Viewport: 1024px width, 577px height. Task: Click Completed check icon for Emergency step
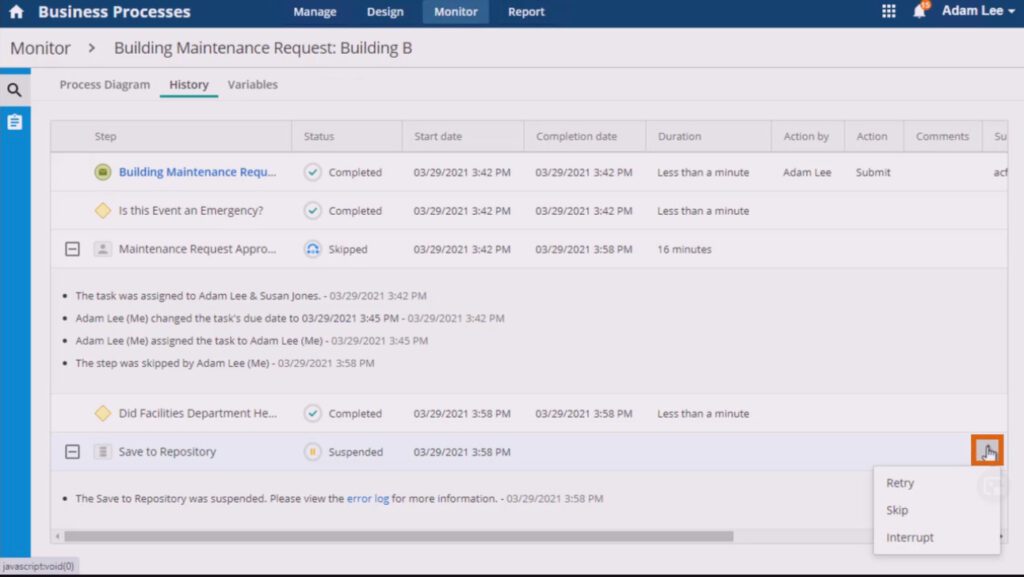tap(313, 211)
